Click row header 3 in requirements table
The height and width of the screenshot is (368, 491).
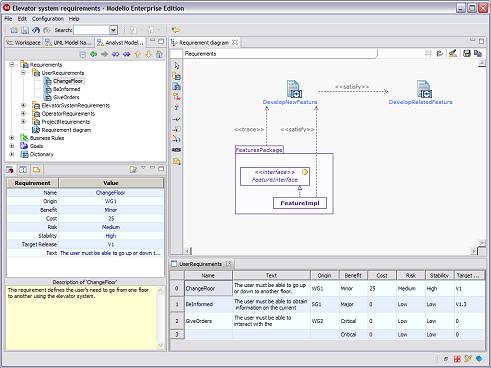tap(177, 334)
